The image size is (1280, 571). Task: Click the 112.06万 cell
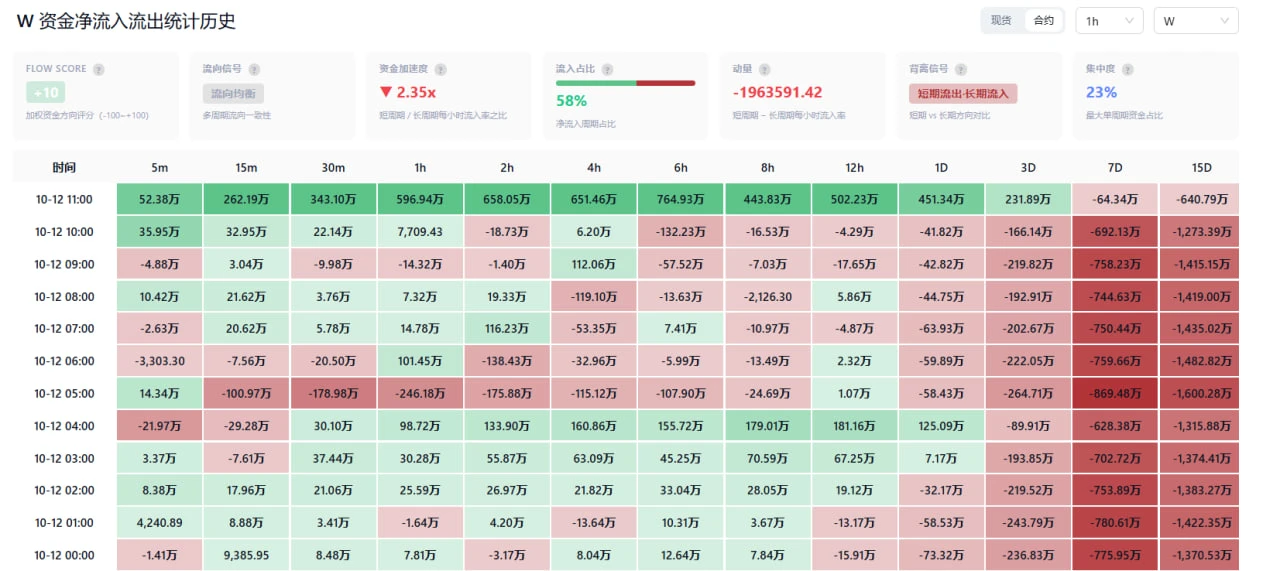click(x=594, y=264)
